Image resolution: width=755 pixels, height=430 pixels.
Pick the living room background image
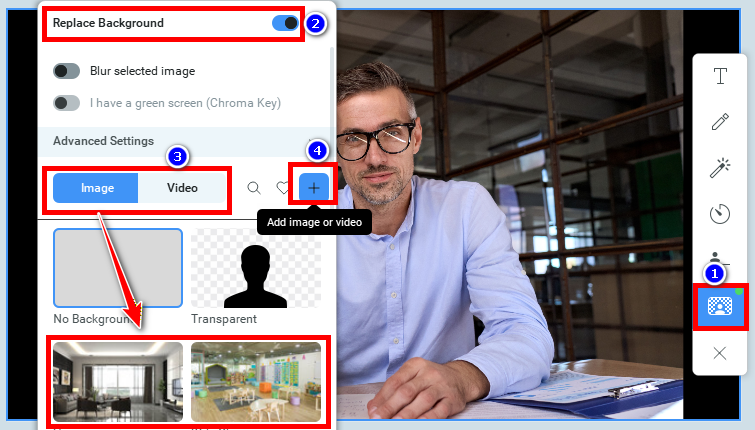[118, 382]
